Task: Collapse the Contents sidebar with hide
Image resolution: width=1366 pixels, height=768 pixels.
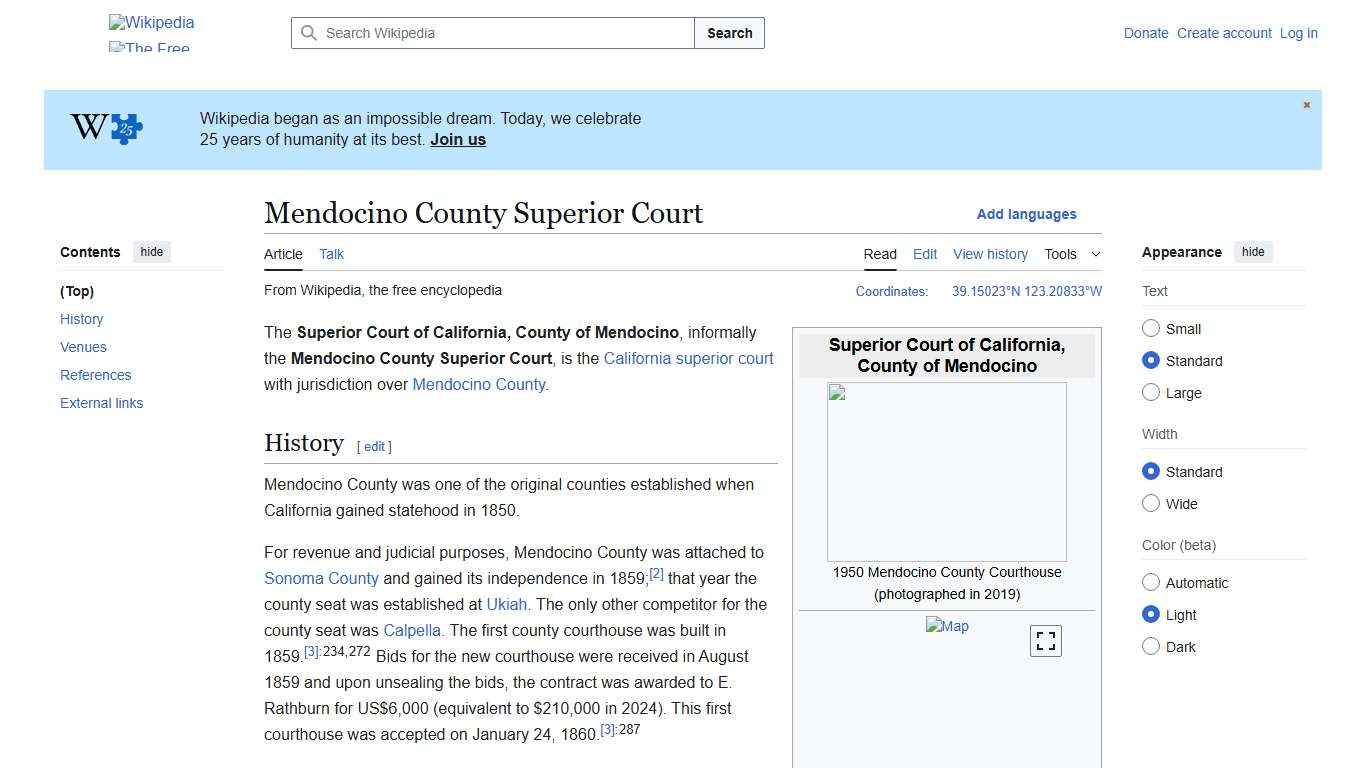Action: (151, 251)
